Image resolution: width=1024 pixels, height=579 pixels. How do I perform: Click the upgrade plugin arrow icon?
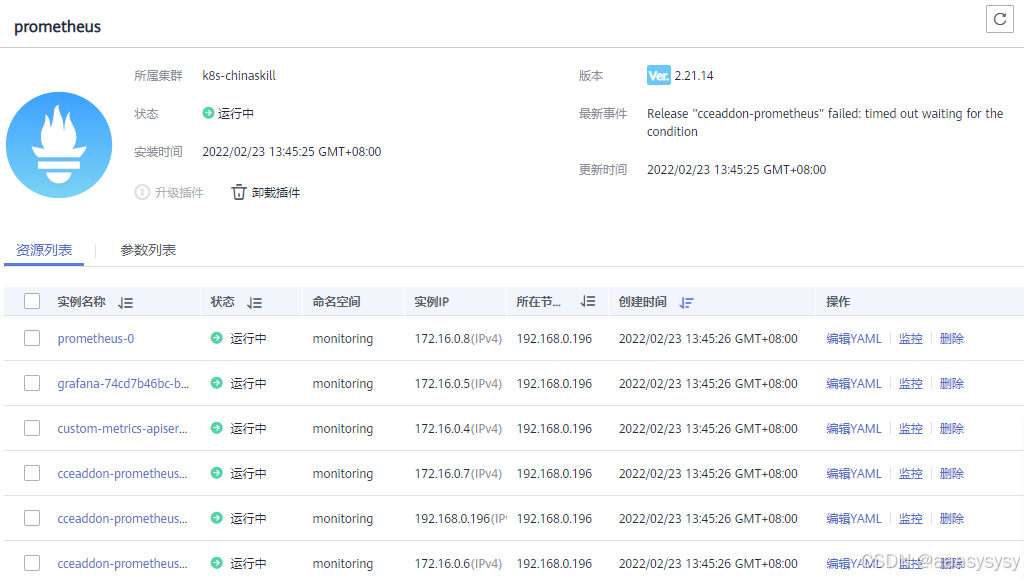(x=142, y=192)
